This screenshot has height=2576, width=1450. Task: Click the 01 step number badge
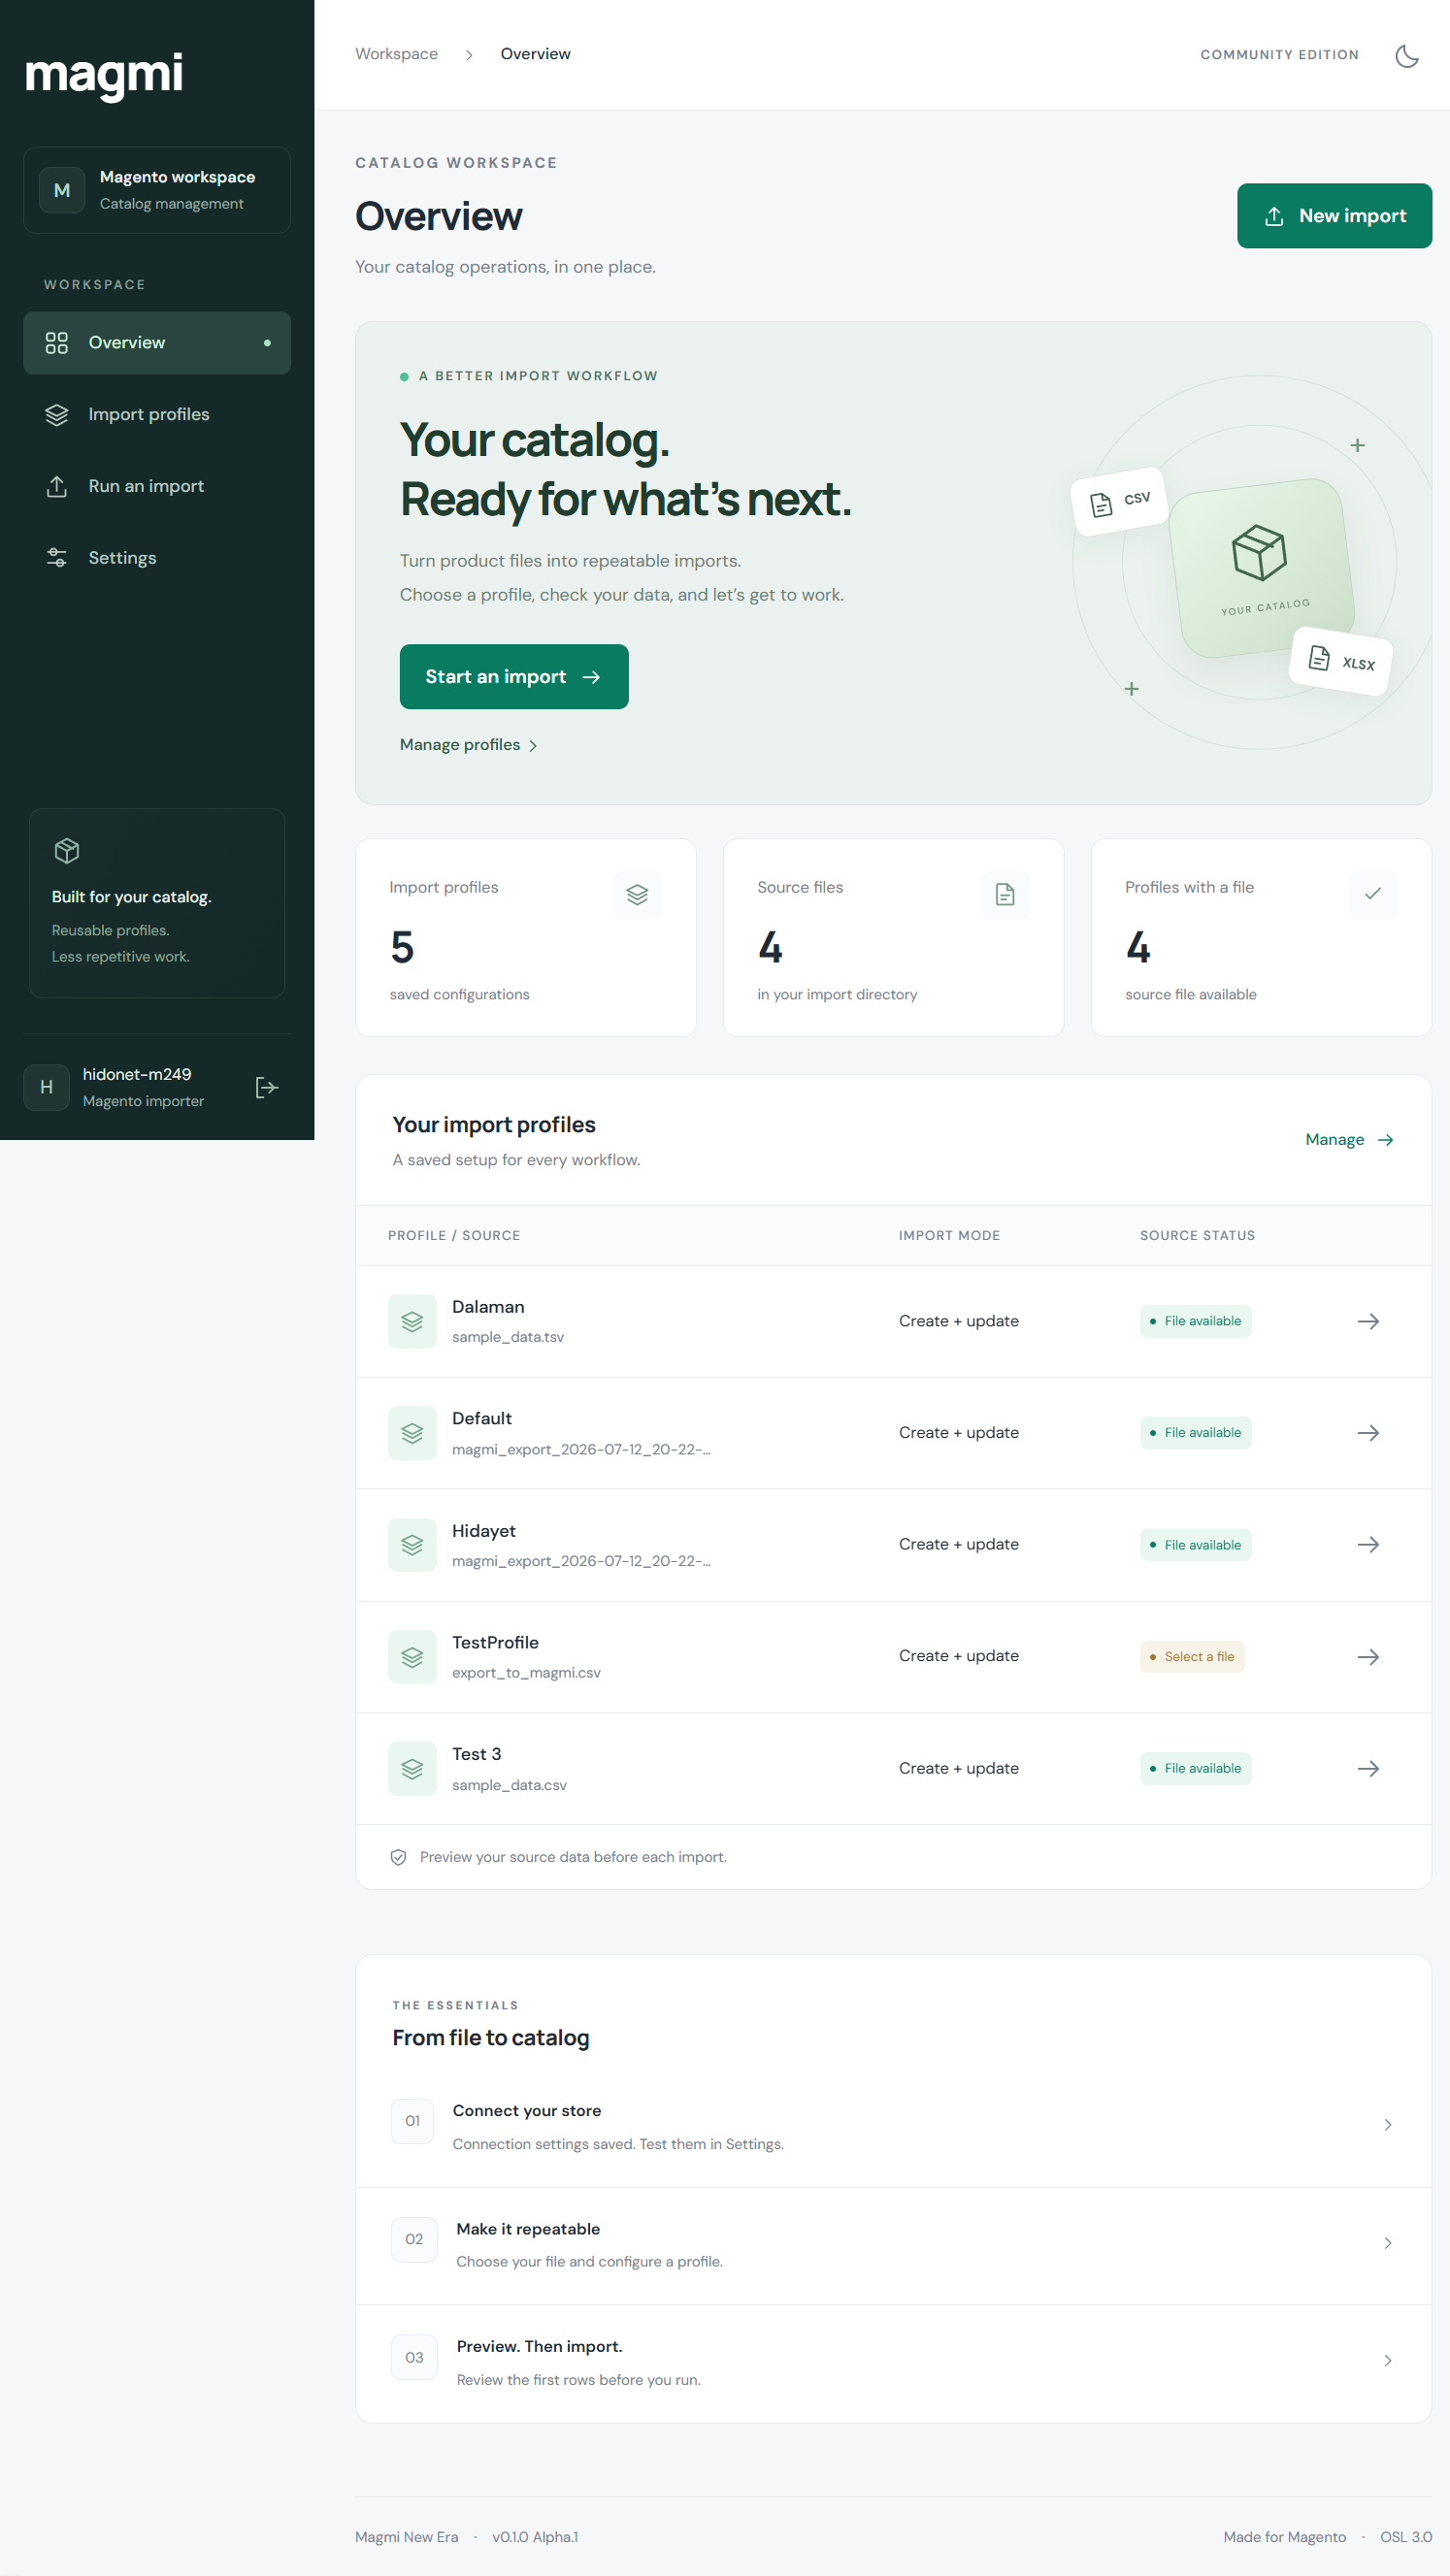tap(412, 2121)
